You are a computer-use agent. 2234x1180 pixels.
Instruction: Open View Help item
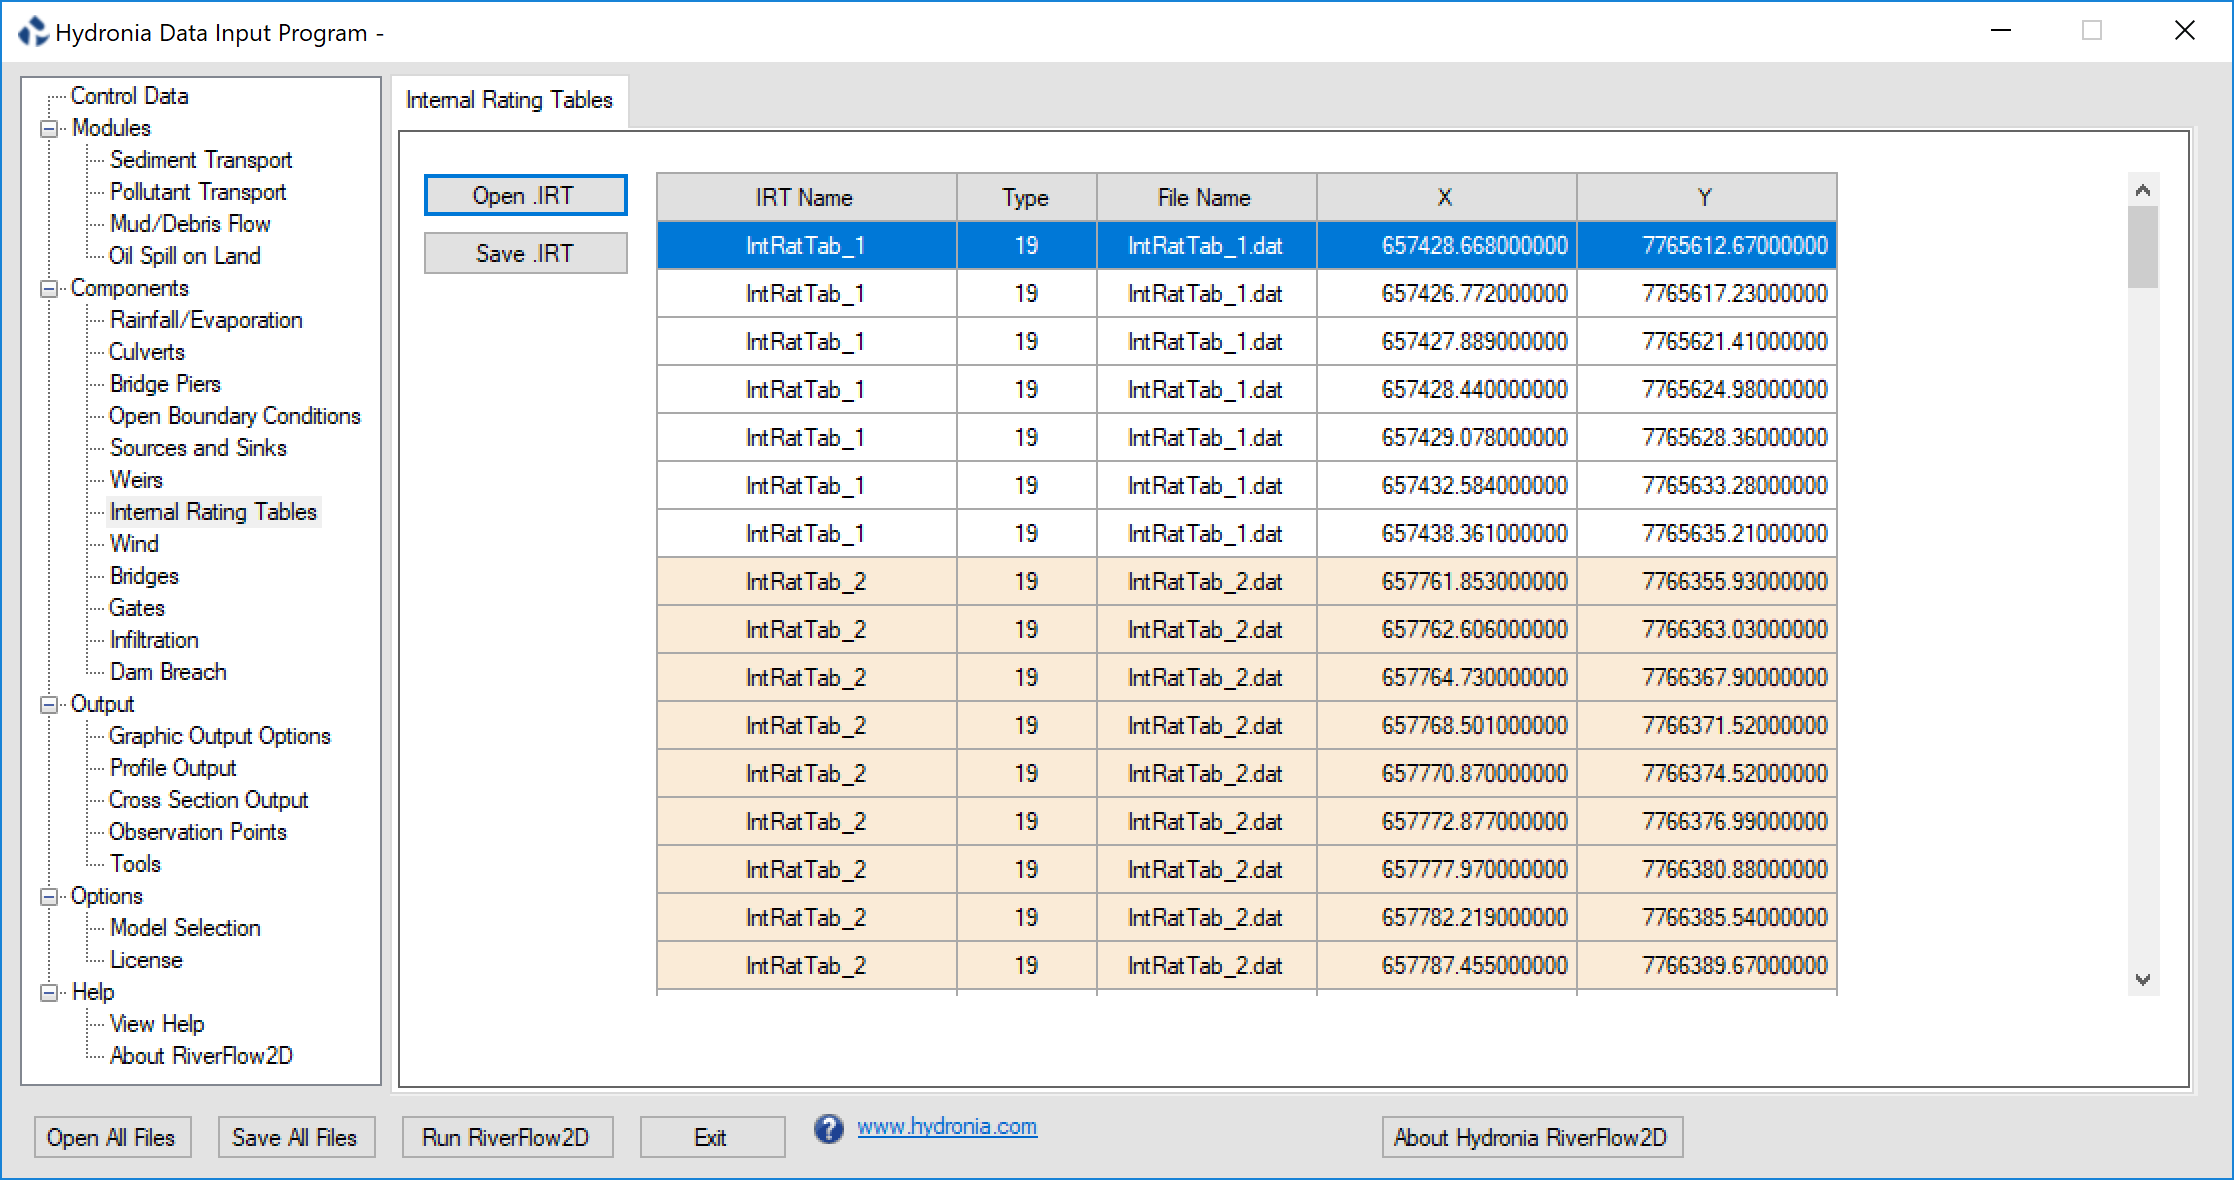(x=157, y=1024)
